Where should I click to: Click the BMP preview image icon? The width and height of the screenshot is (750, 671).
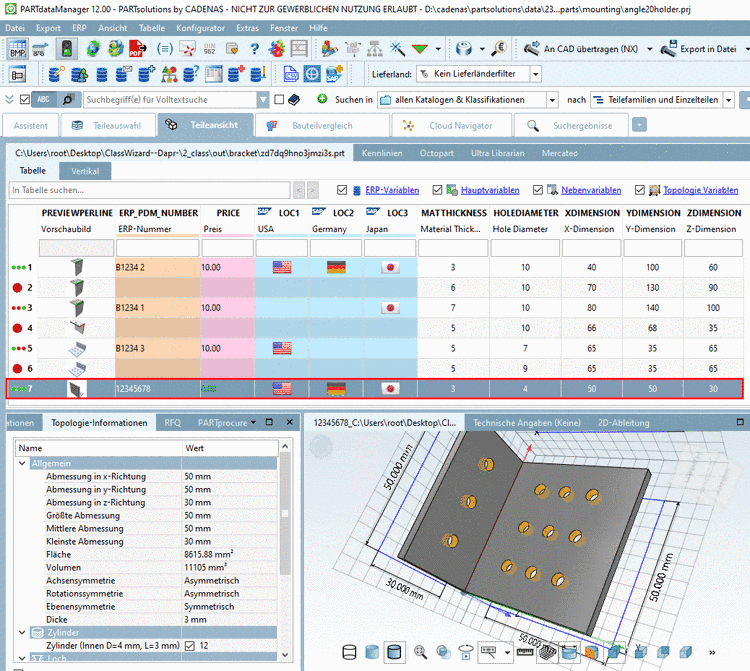coord(17,49)
